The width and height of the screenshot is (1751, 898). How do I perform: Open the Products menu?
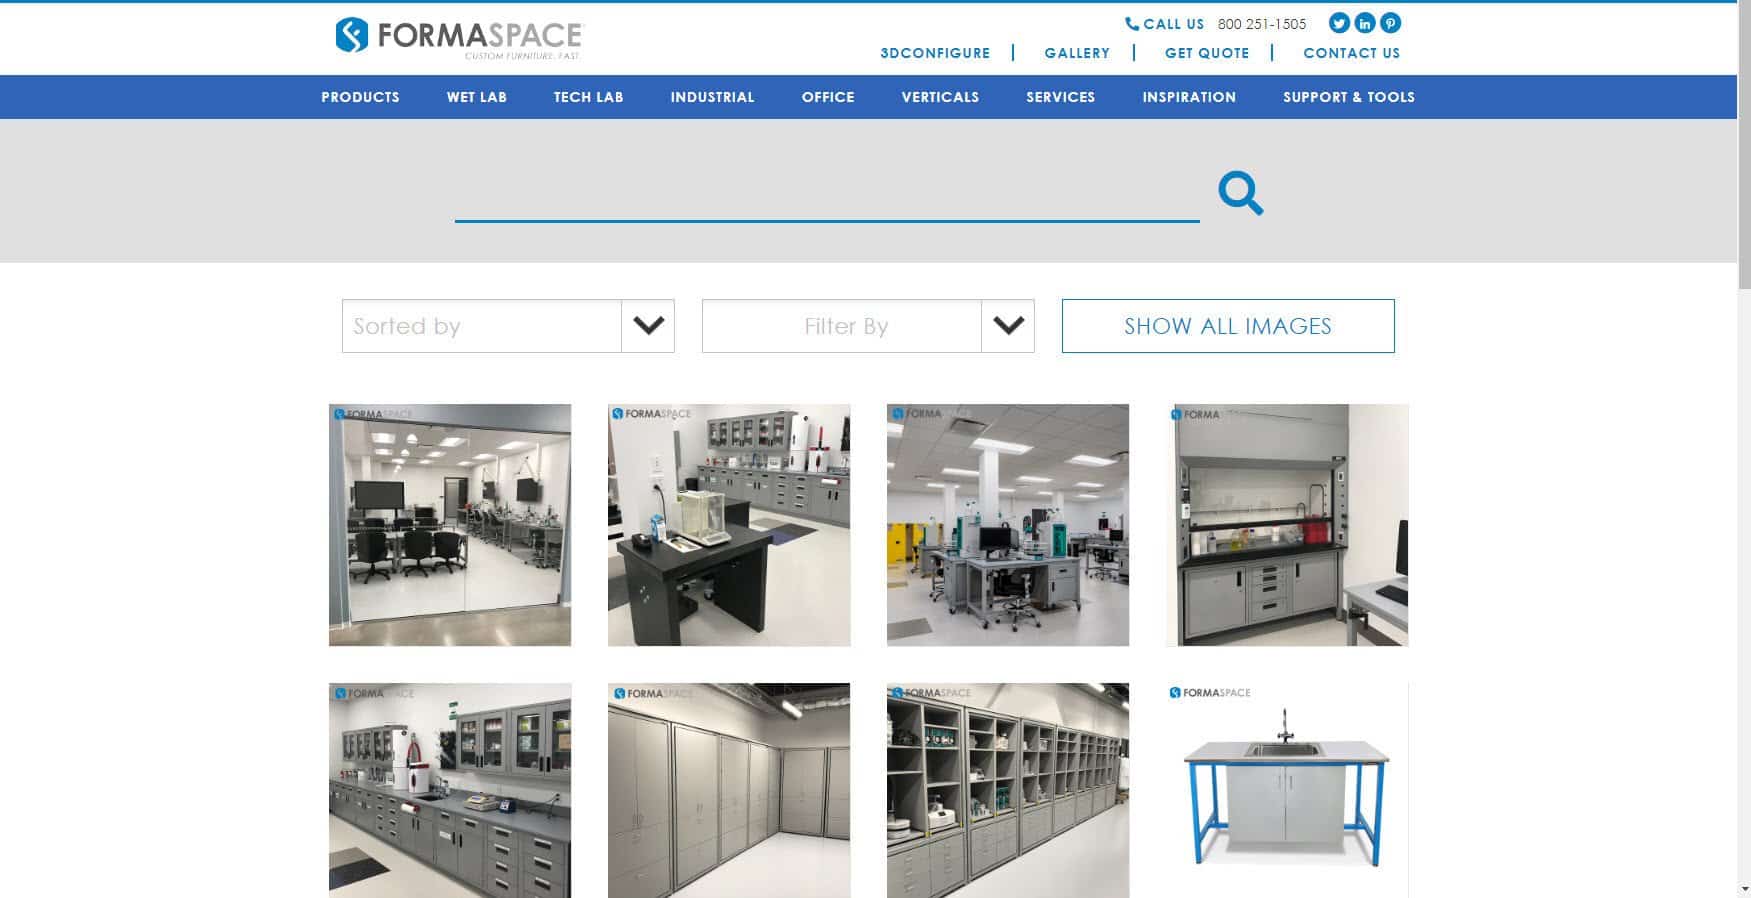(x=360, y=97)
